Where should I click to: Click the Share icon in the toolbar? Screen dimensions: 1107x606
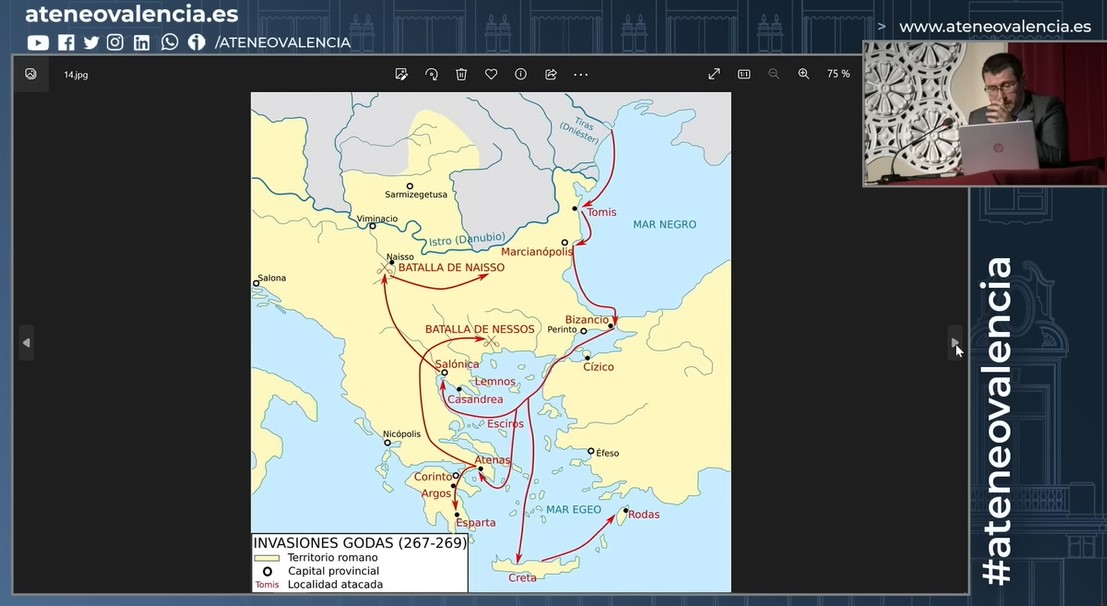pos(550,74)
